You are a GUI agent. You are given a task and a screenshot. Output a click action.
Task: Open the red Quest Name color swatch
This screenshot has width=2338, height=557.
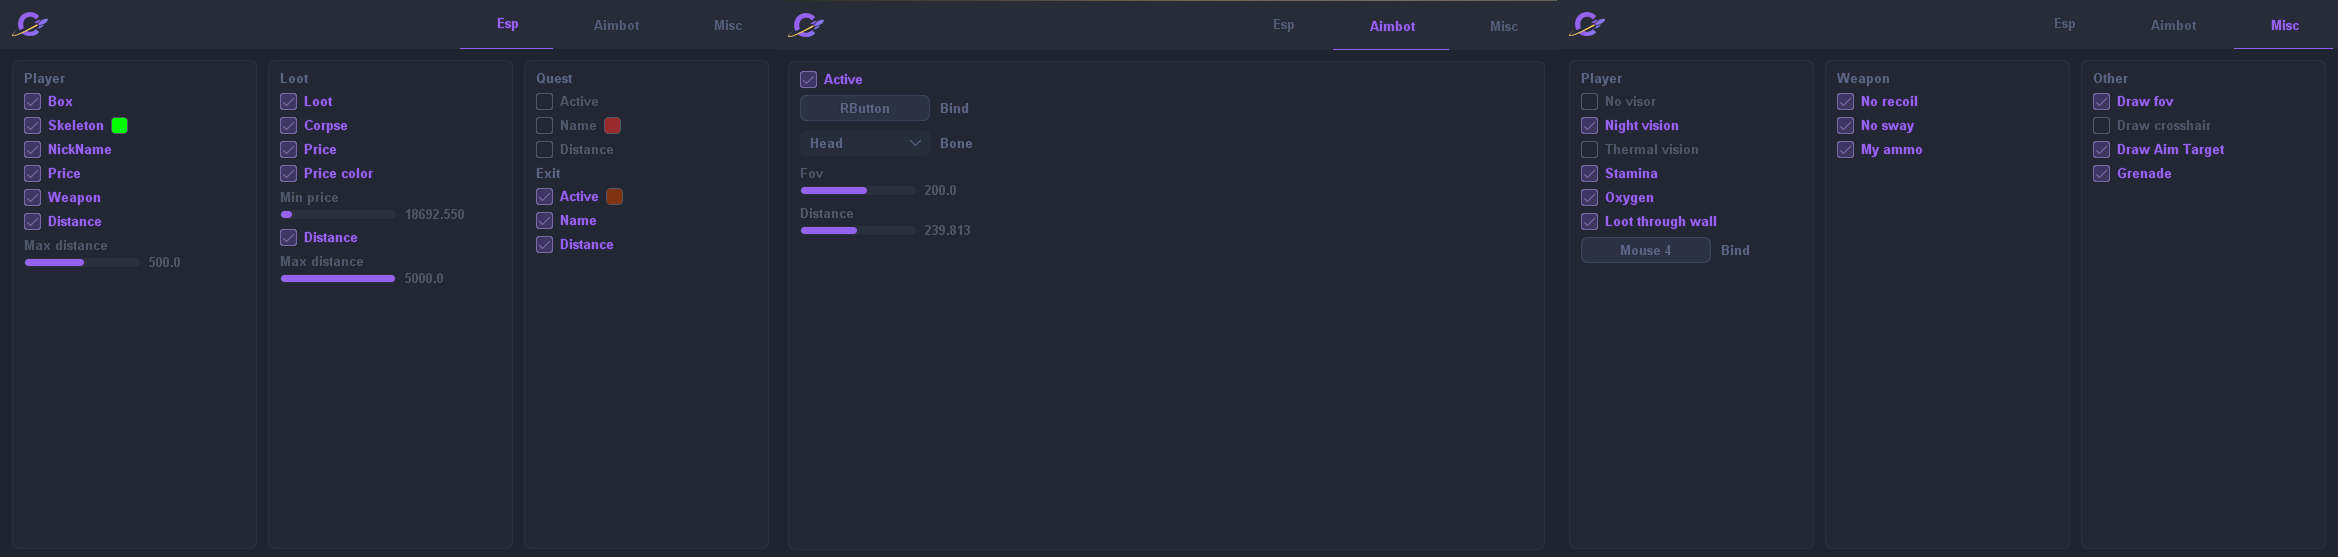(612, 125)
